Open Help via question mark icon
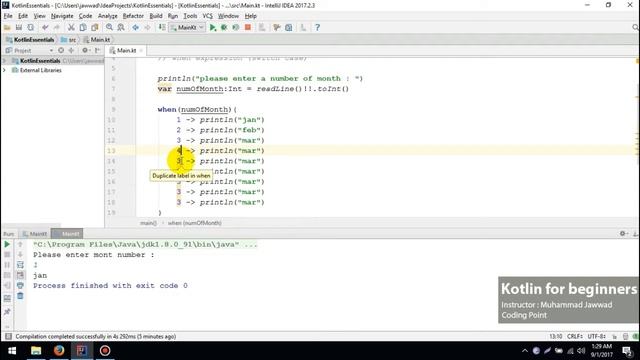Viewport: 640px width, 360px height. pyautogui.click(x=318, y=27)
